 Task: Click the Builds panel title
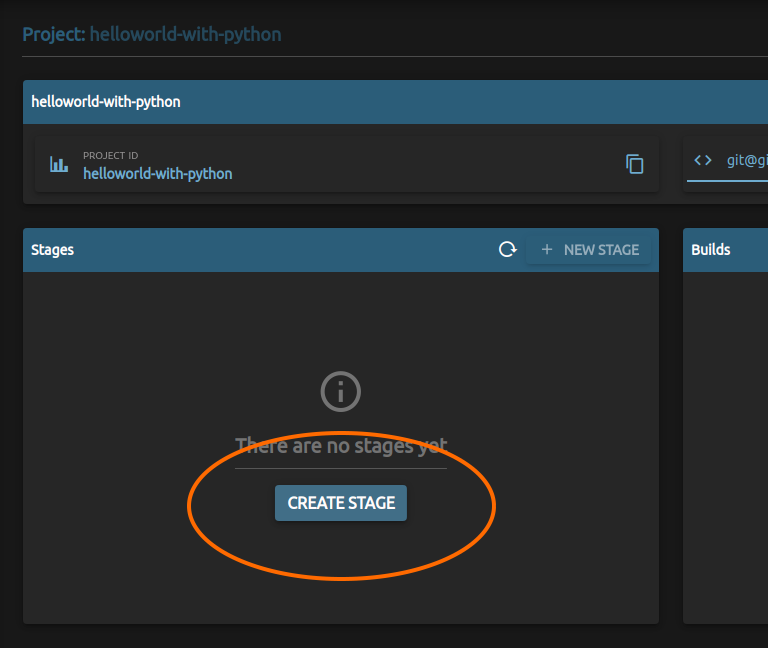point(711,250)
